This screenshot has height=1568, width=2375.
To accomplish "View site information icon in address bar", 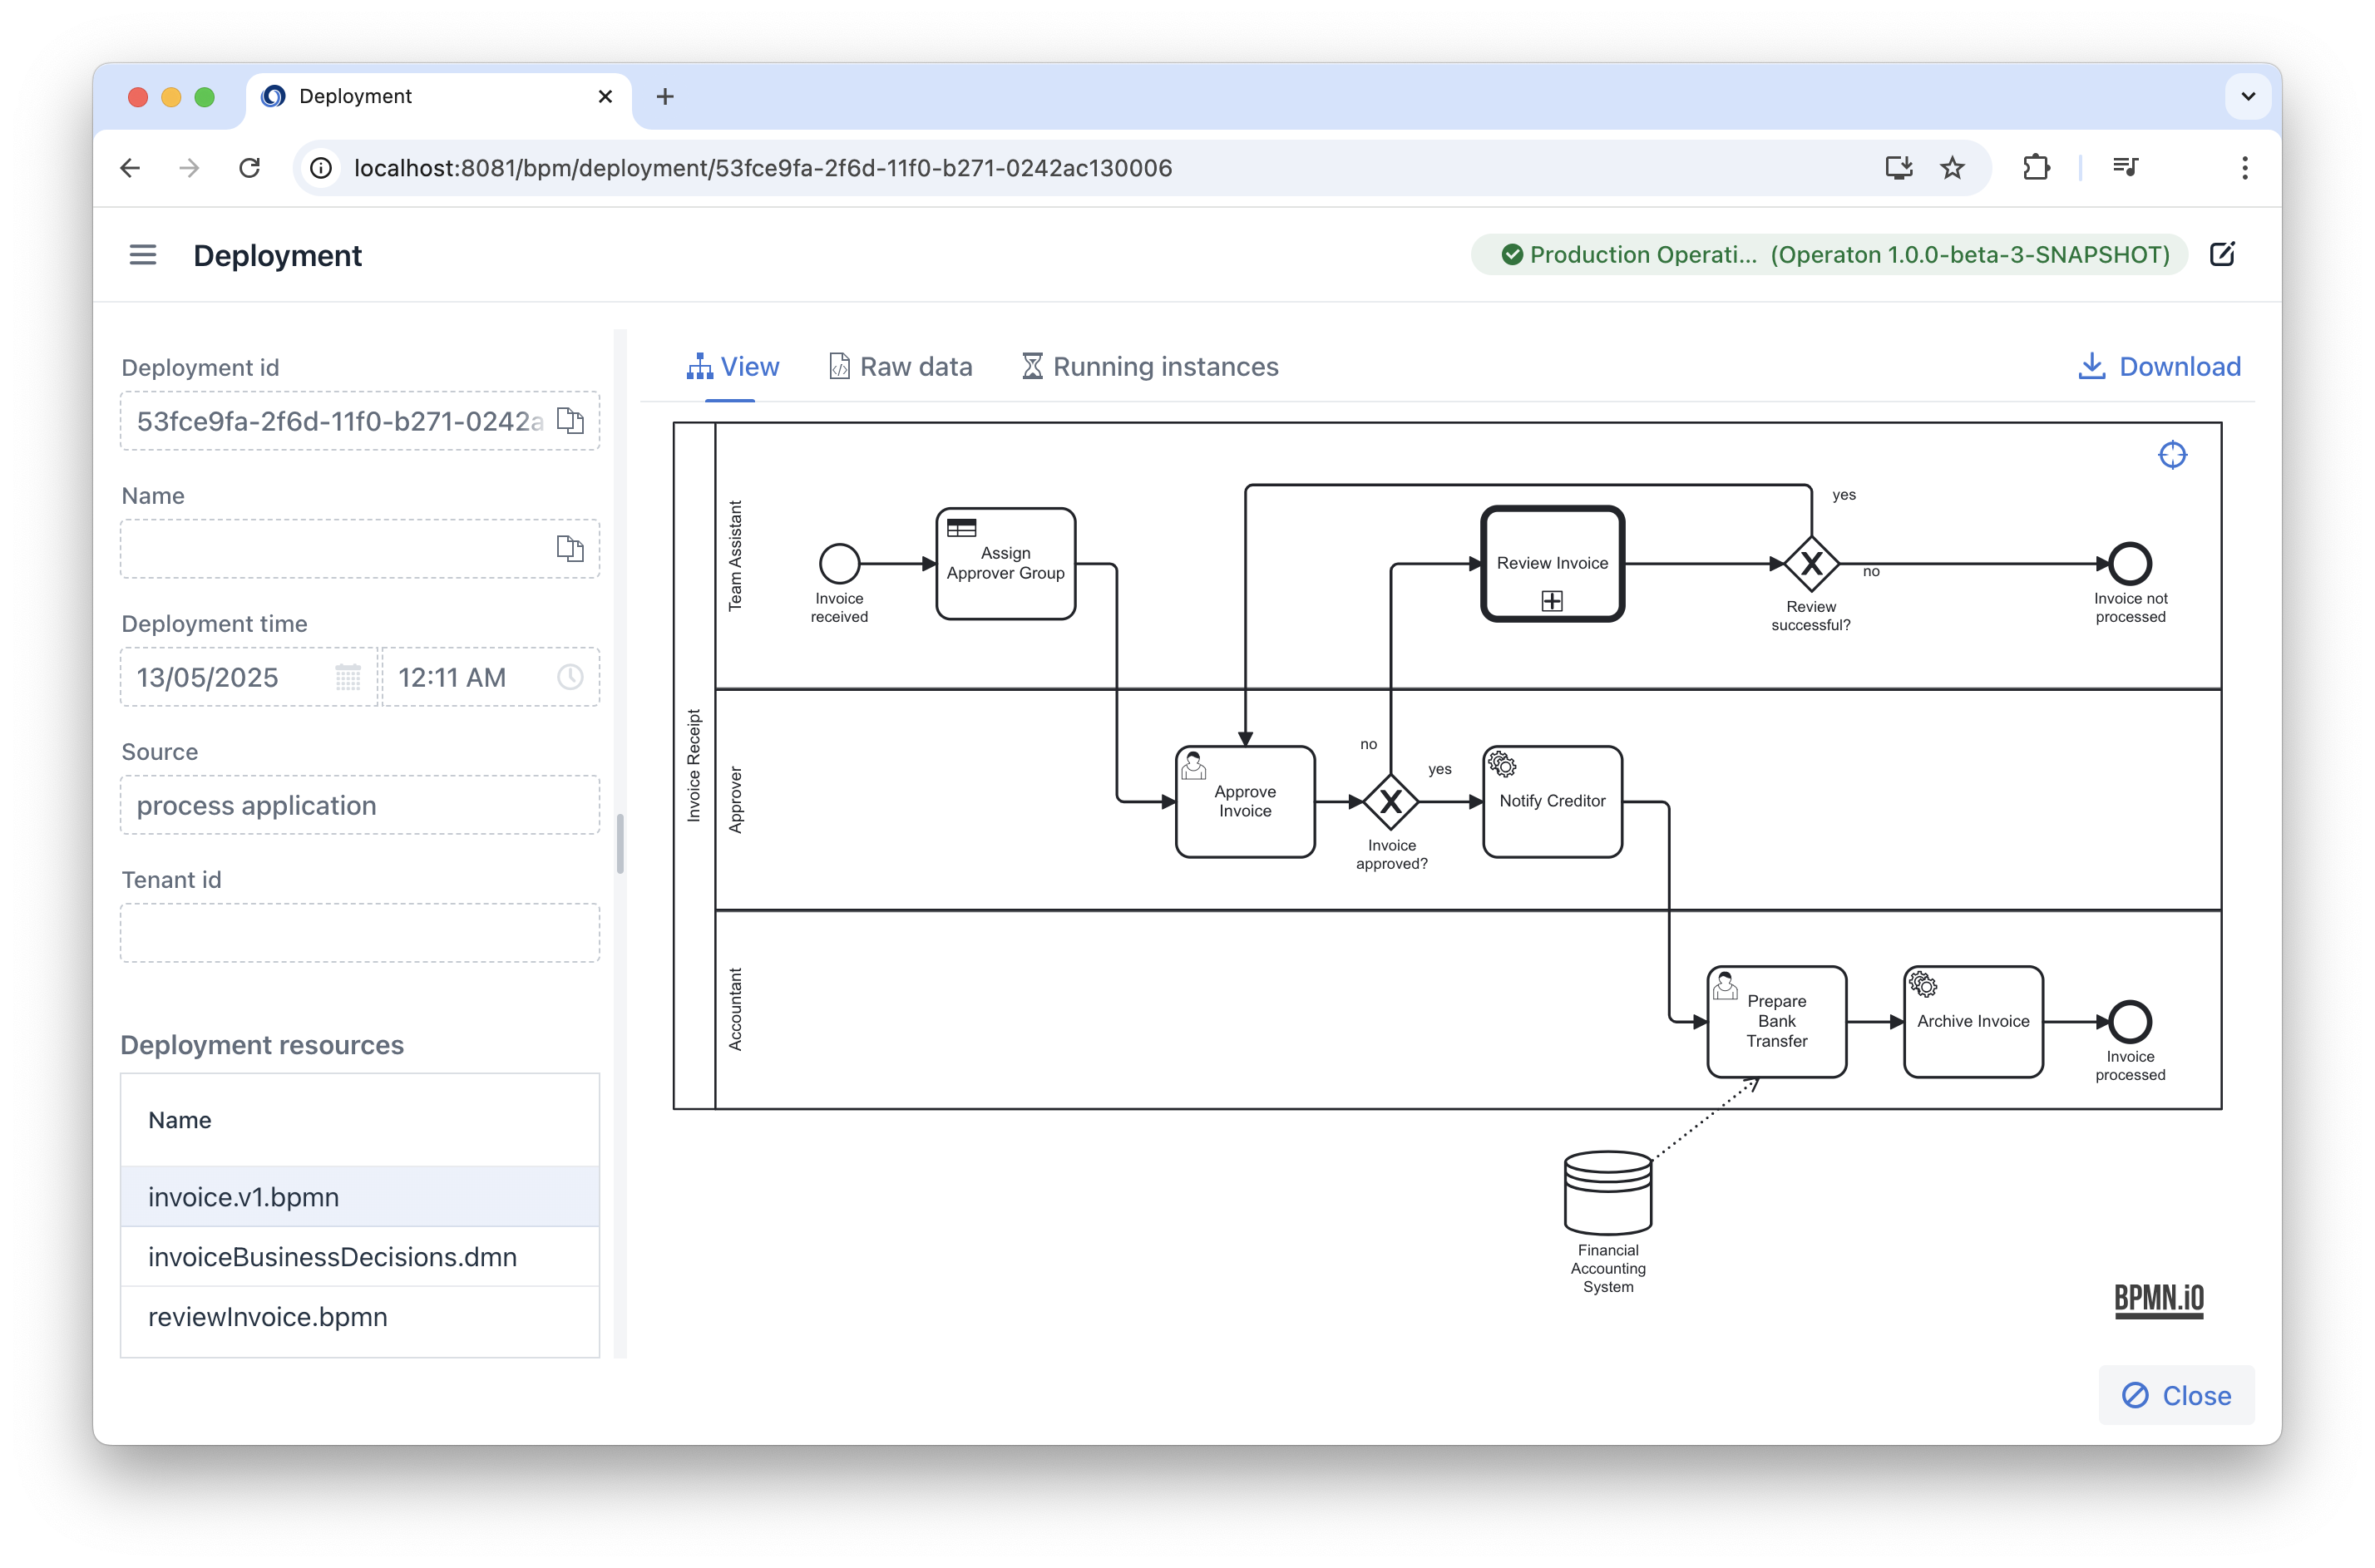I will 321,168.
